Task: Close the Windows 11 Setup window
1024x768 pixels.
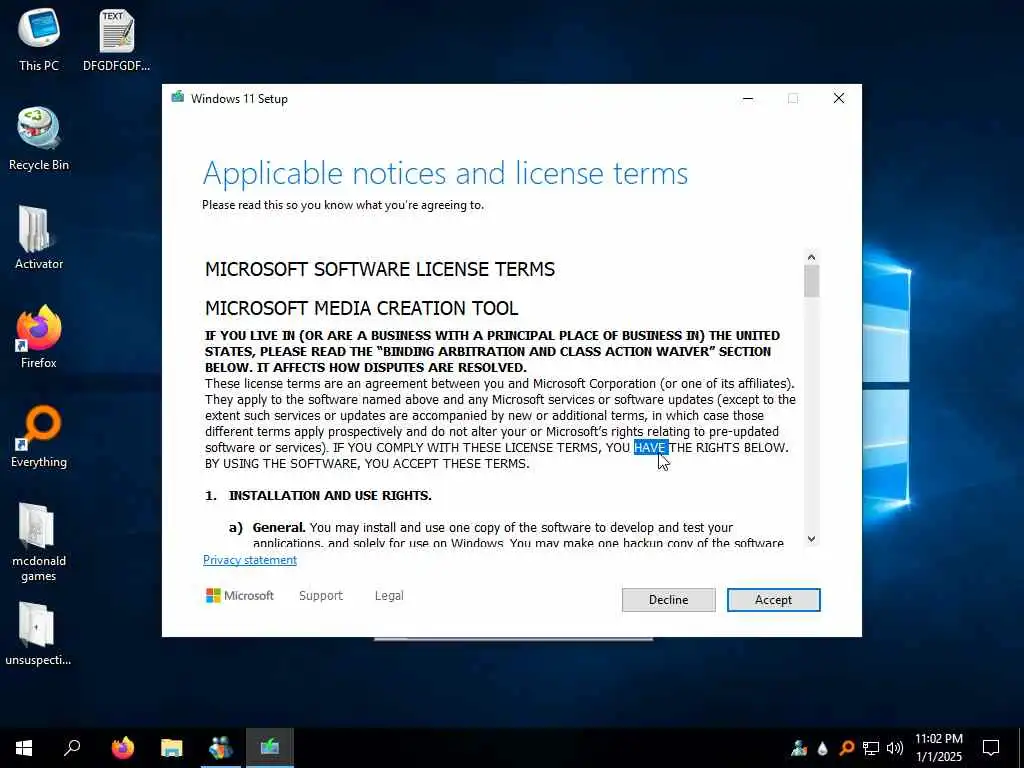Action: click(839, 99)
